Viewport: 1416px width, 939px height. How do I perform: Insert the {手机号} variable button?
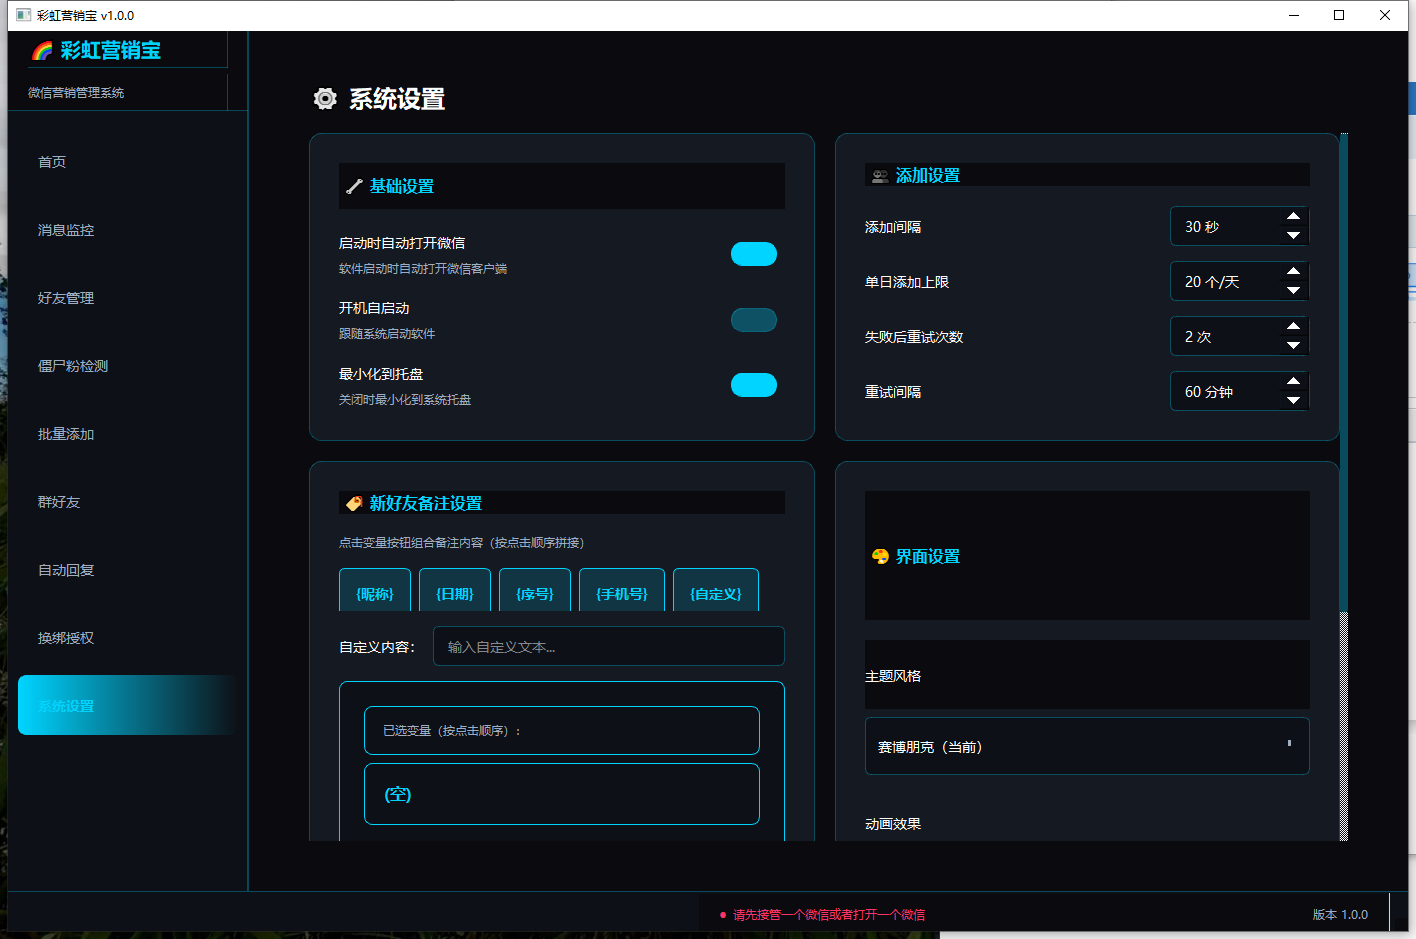point(622,591)
